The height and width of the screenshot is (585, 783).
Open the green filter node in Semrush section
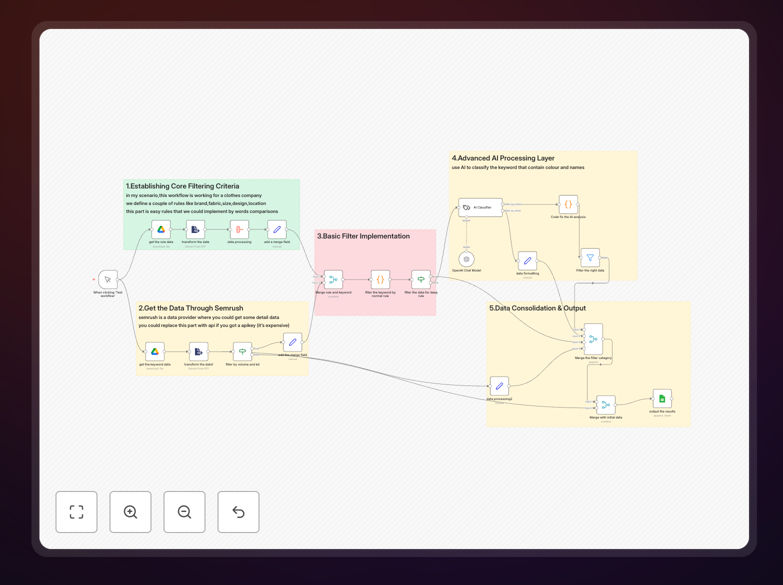click(x=242, y=352)
